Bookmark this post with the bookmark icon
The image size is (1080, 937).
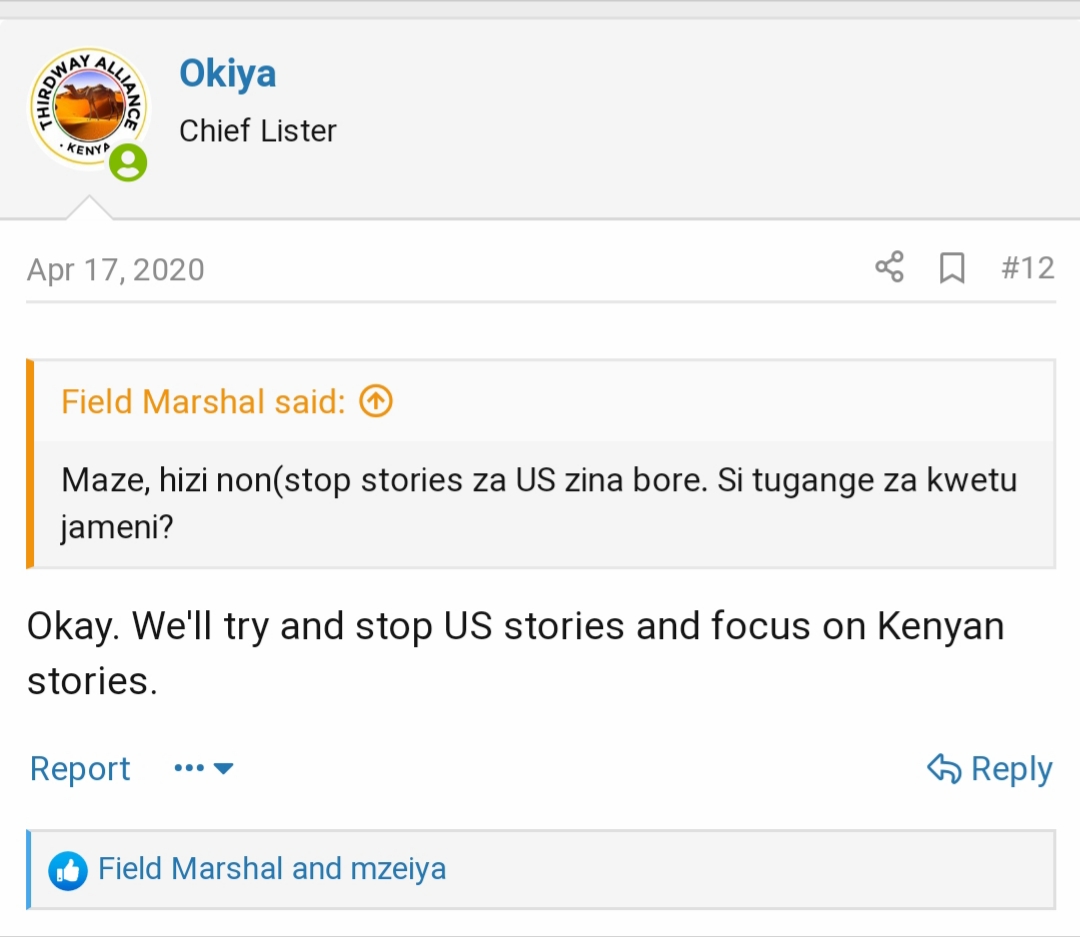click(952, 268)
